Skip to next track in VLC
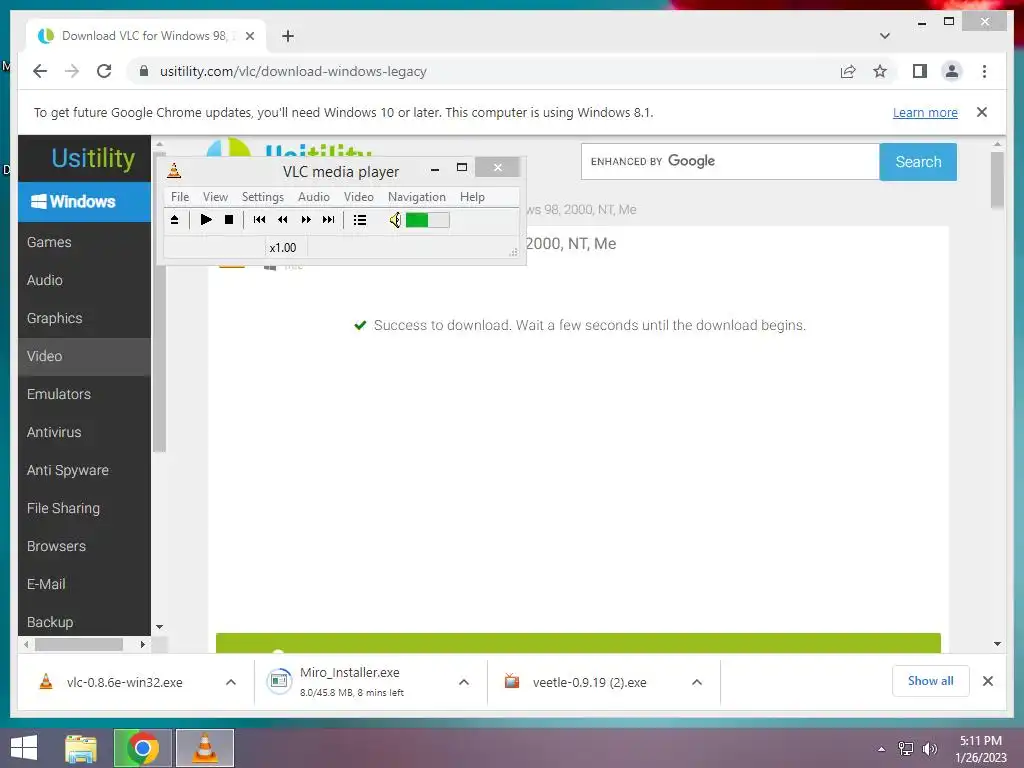Viewport: 1024px width, 768px height. coord(328,220)
